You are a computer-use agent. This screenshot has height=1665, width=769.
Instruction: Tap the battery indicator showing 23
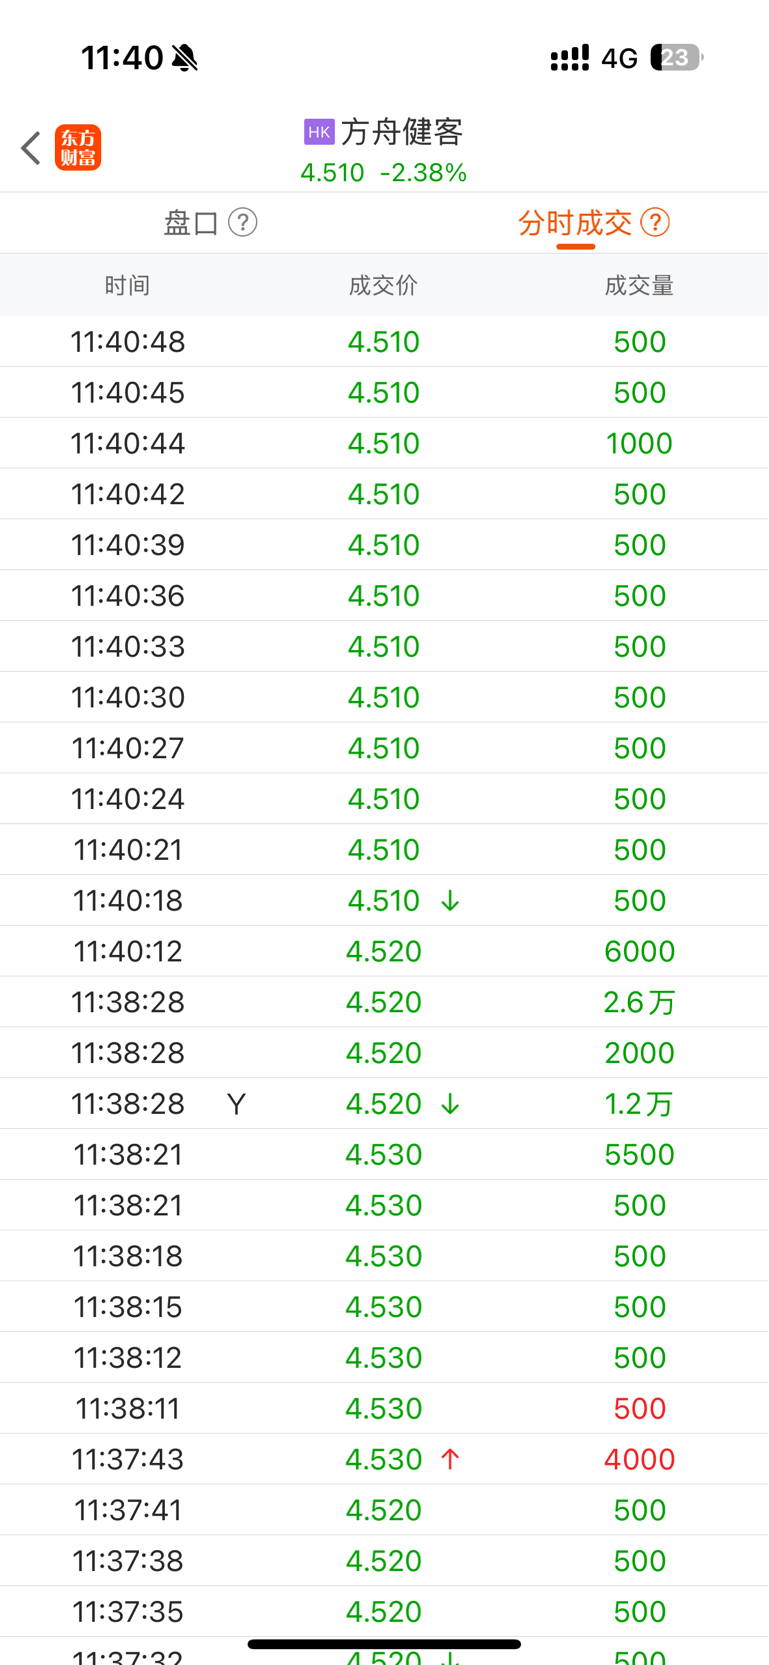click(677, 58)
